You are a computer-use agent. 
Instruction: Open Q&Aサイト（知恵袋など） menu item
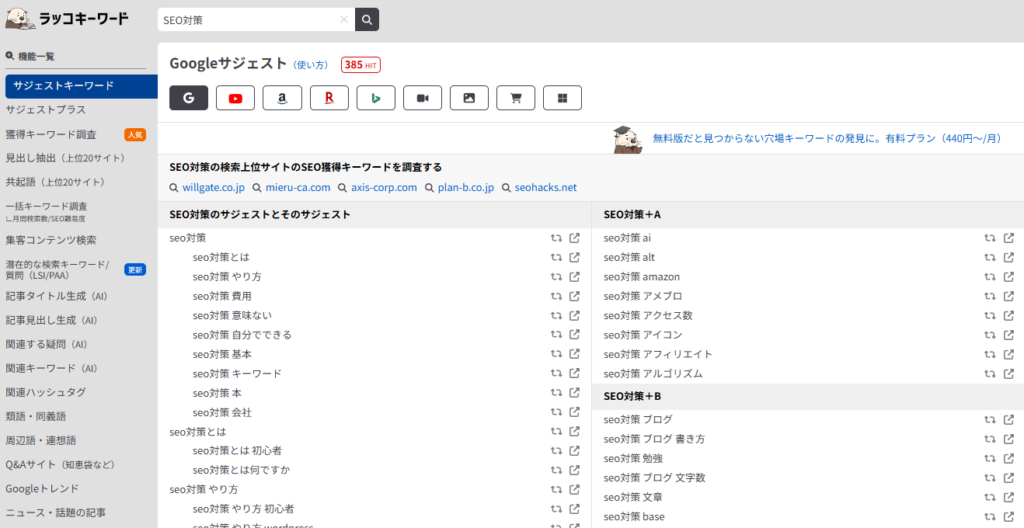point(60,465)
